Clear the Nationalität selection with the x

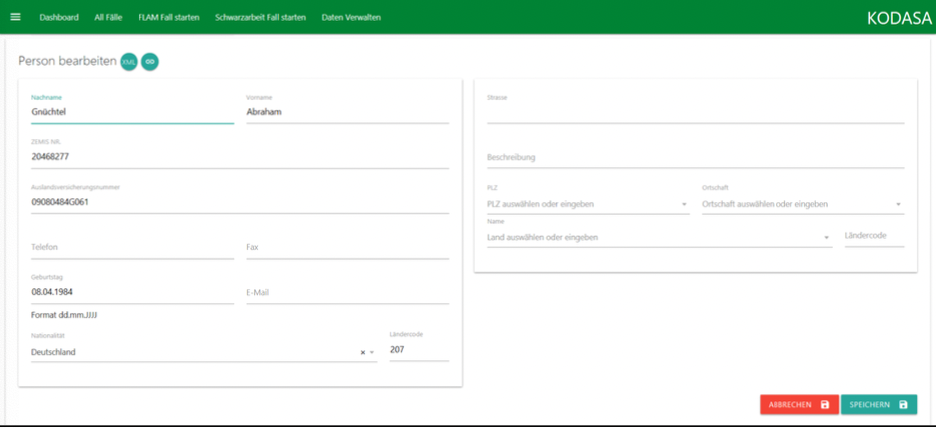pyautogui.click(x=363, y=353)
